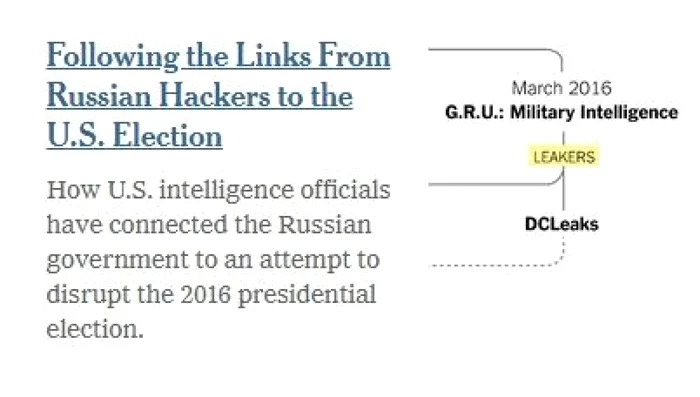Screen dimensions: 700x397
Task: Open the 'Following the Links From' headline link
Action: (x=218, y=56)
